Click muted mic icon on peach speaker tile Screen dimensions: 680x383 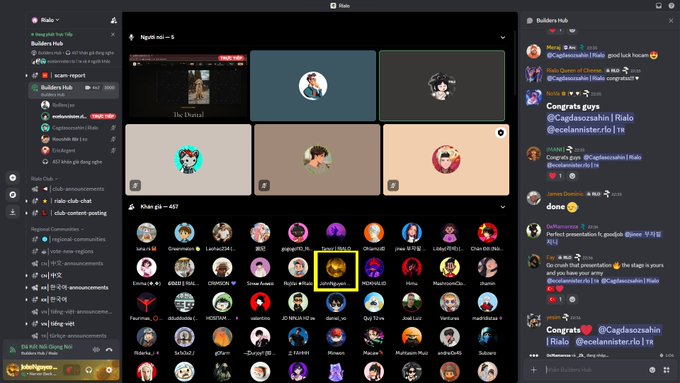pyautogui.click(x=393, y=185)
